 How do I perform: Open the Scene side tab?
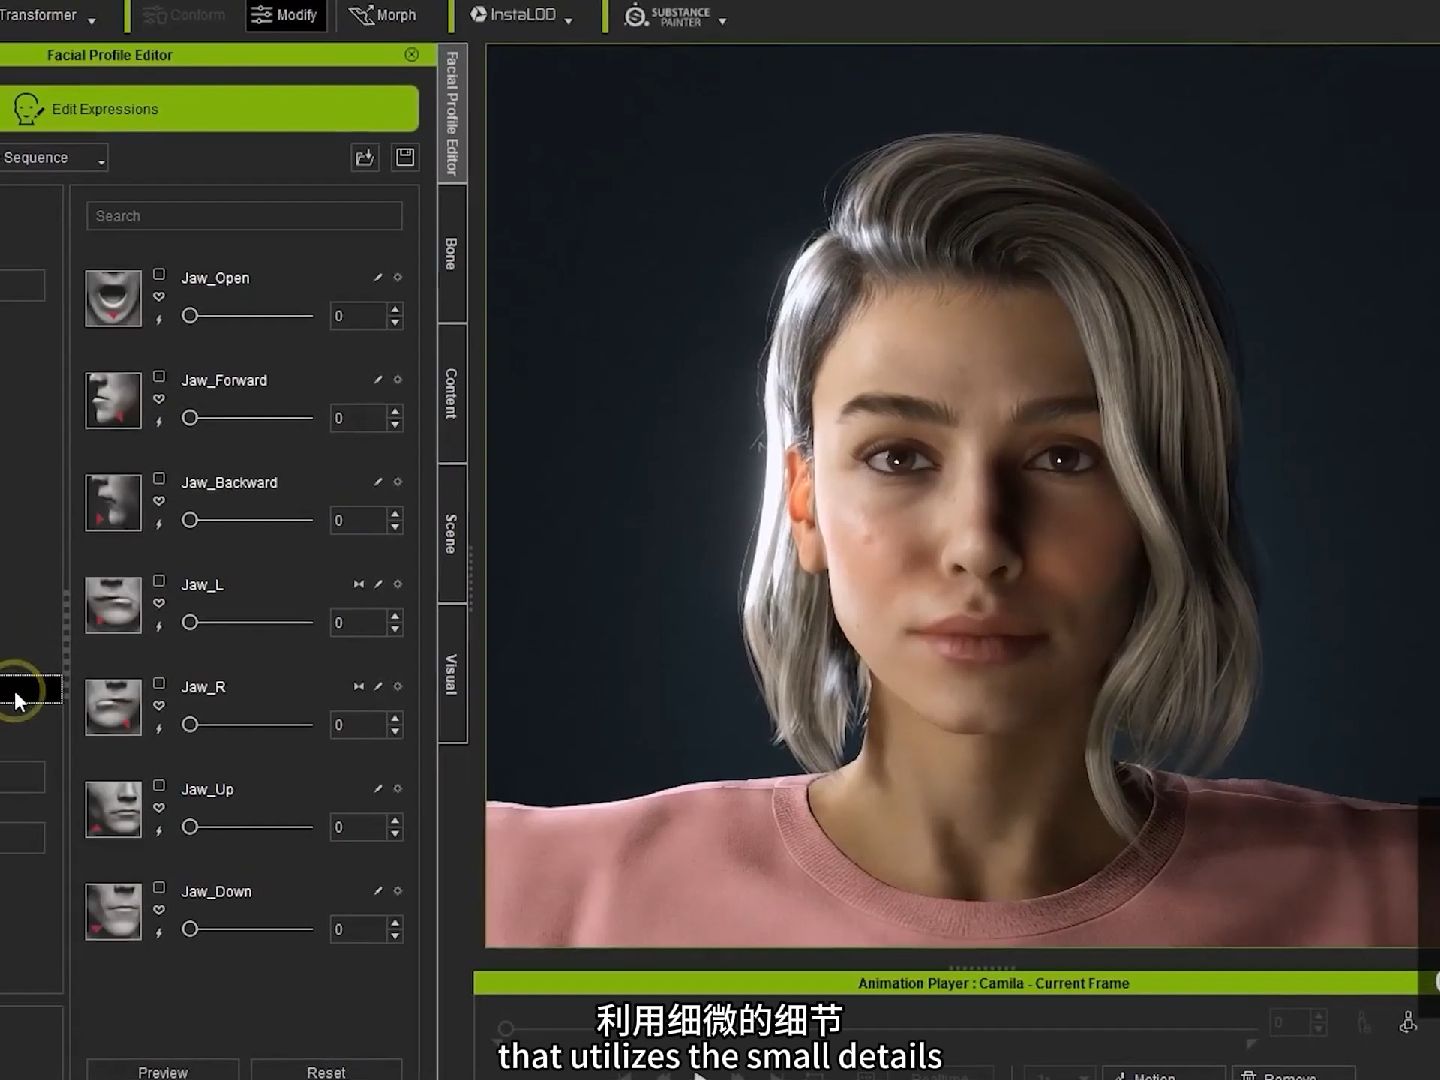[x=451, y=533]
